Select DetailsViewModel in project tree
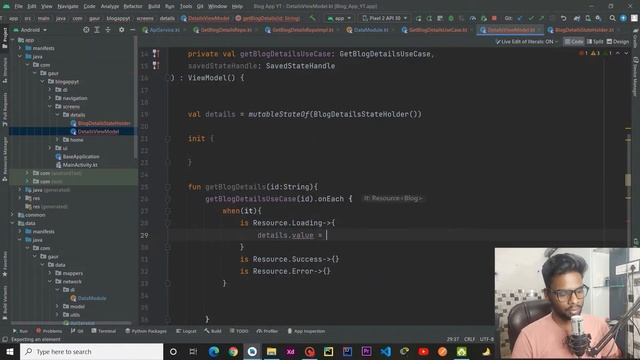The height and width of the screenshot is (360, 640). (x=98, y=131)
